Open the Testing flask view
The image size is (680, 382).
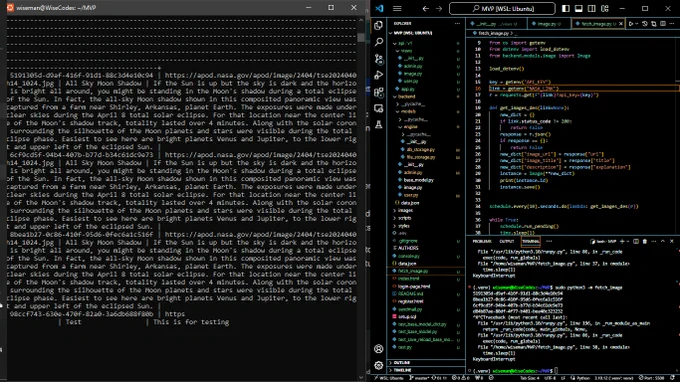(x=379, y=125)
